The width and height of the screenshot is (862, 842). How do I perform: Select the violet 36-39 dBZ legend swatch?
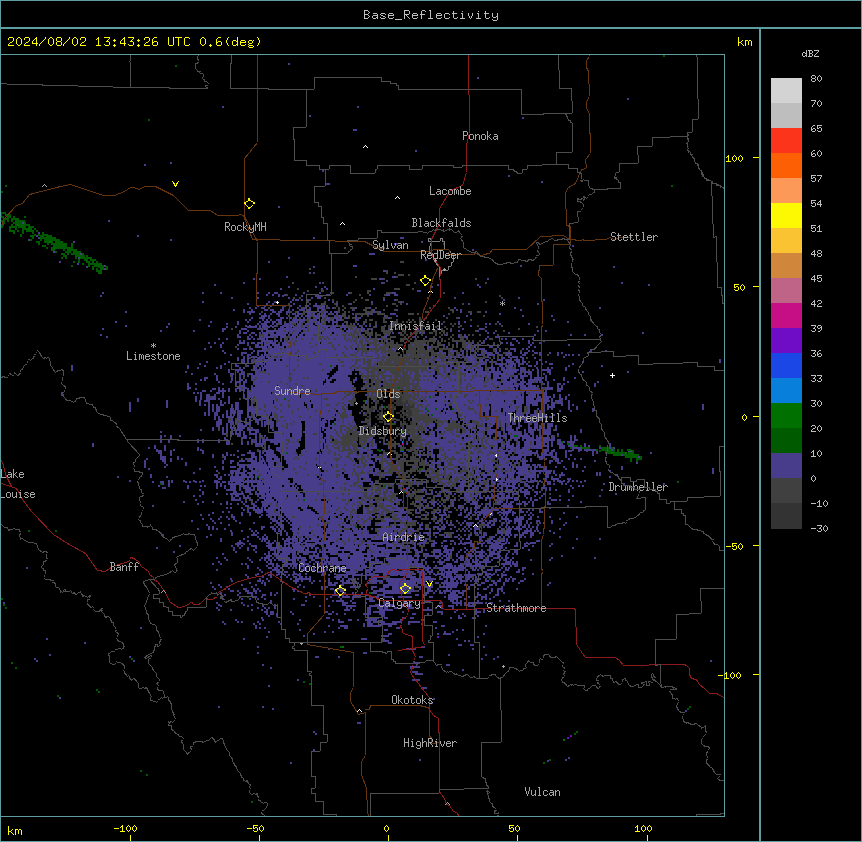tap(786, 341)
